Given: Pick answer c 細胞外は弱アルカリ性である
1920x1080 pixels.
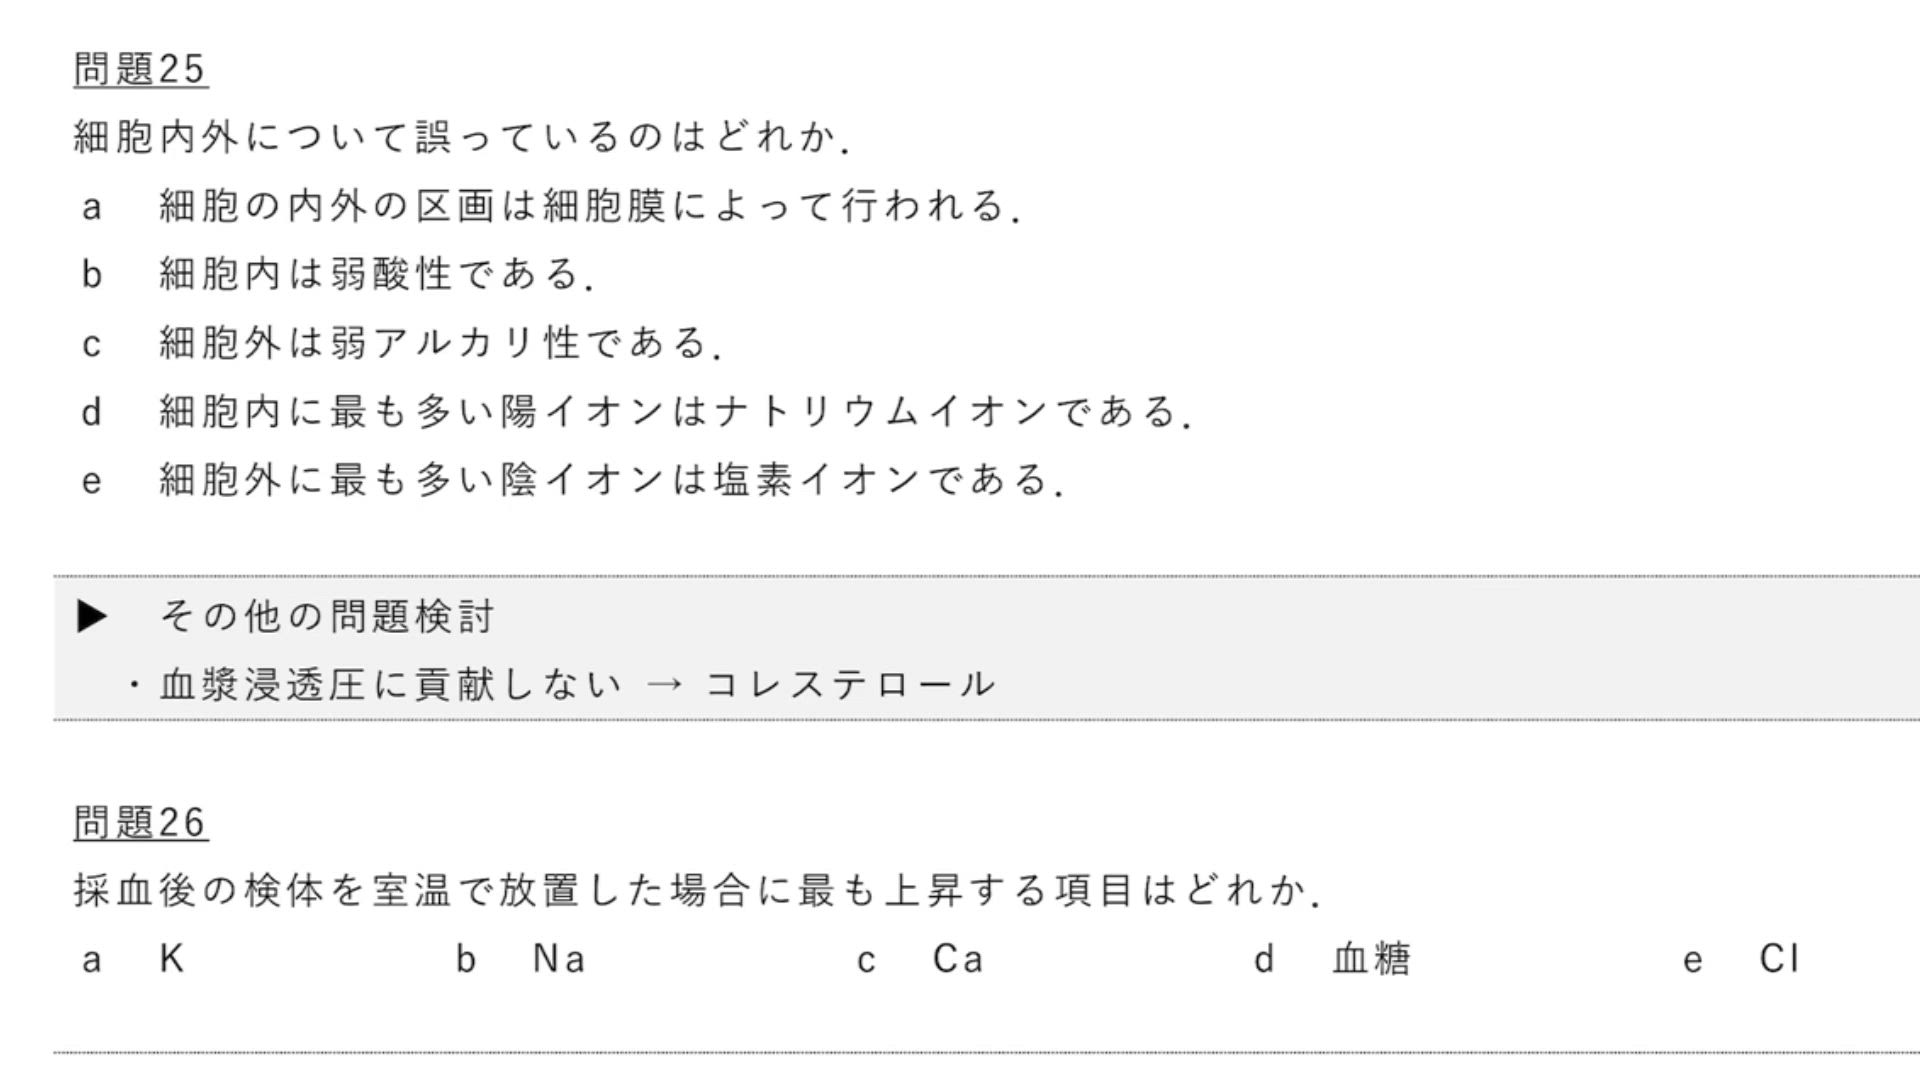Looking at the screenshot, I should click(440, 343).
